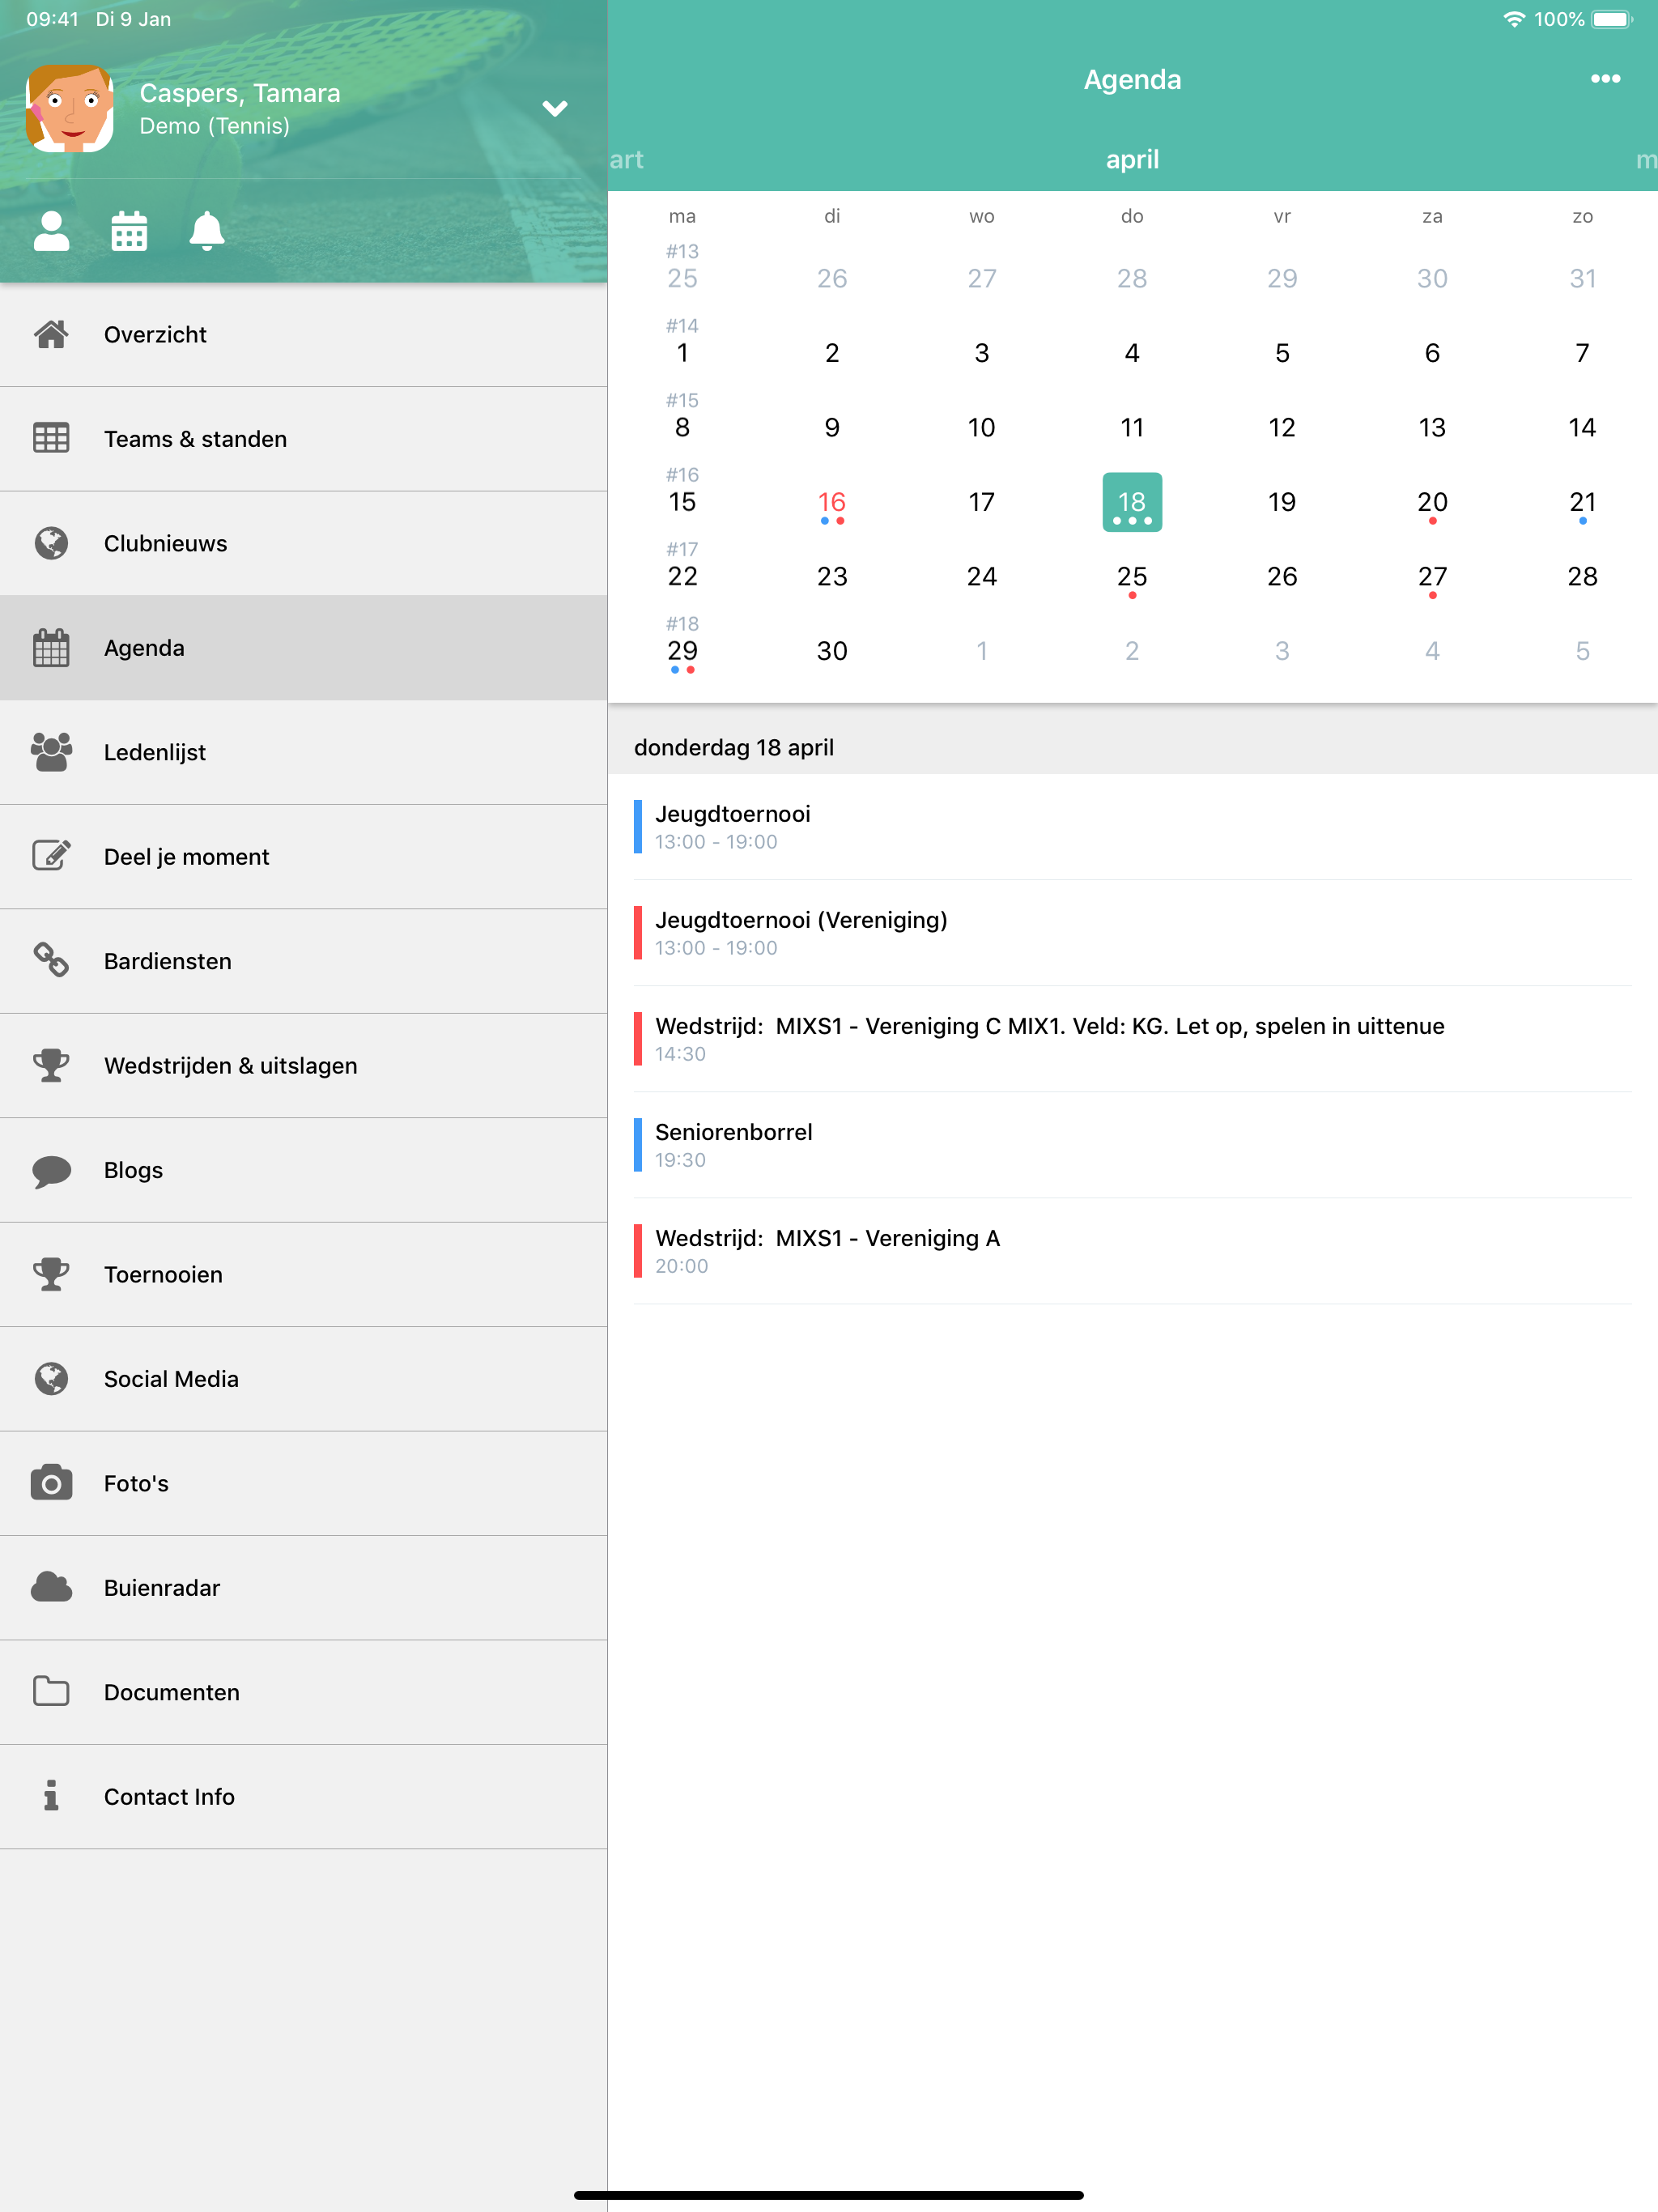
Task: Click the Deel je moment edit icon
Action: pos(51,856)
